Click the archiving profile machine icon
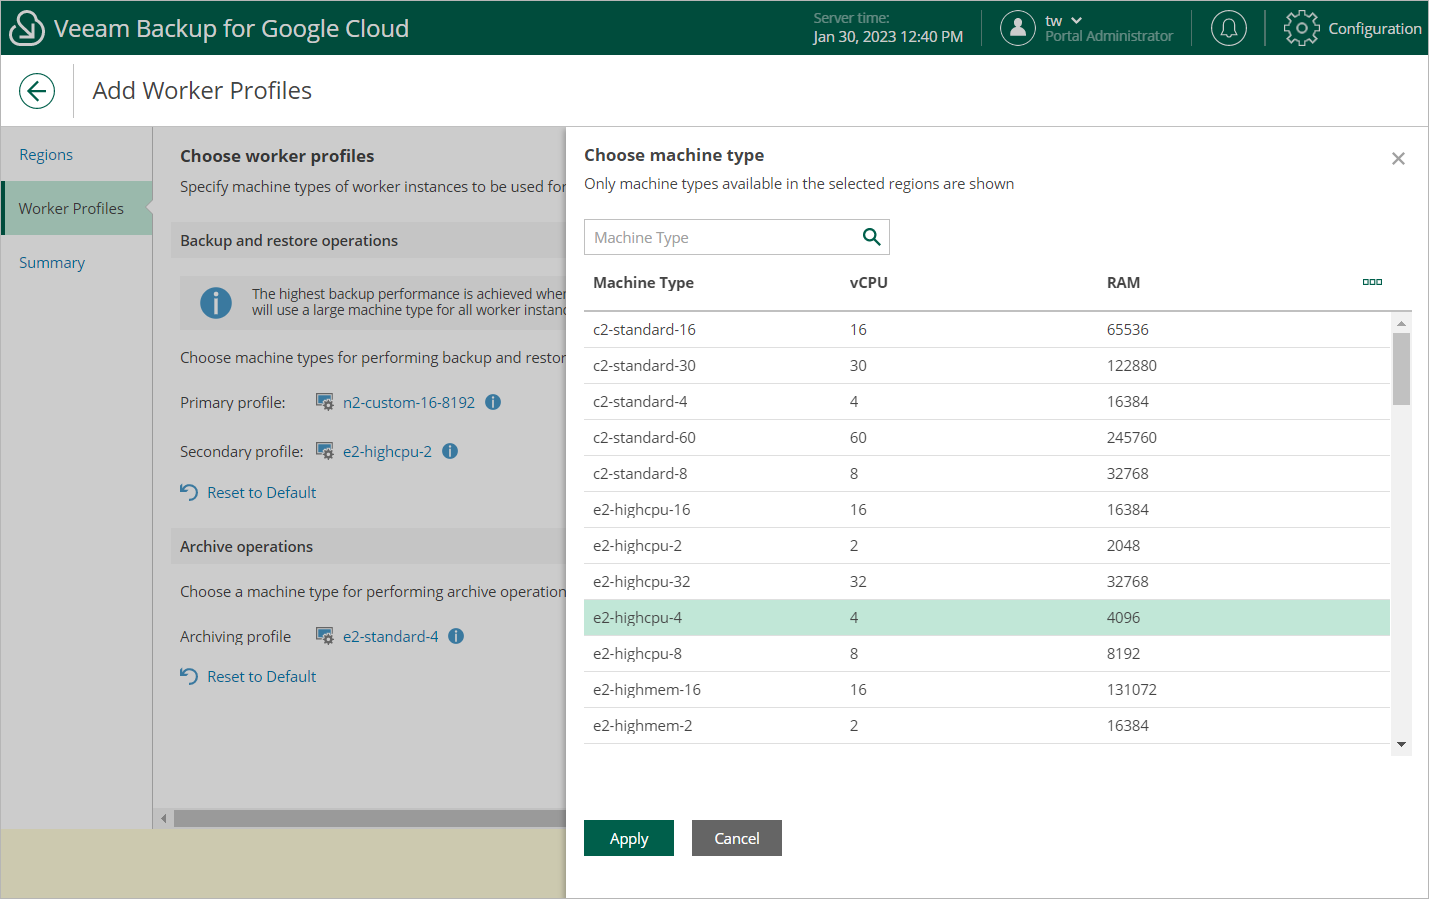The height and width of the screenshot is (899, 1429). coord(325,636)
